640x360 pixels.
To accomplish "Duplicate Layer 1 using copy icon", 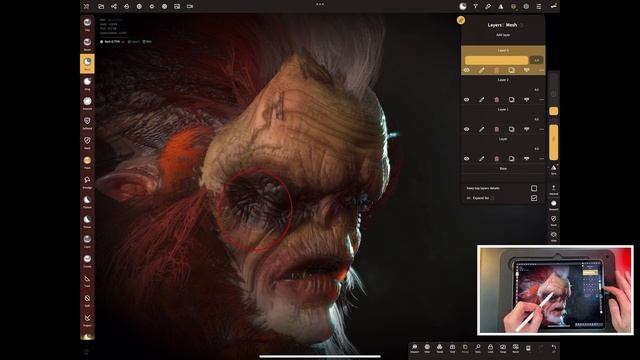I will point(511,129).
